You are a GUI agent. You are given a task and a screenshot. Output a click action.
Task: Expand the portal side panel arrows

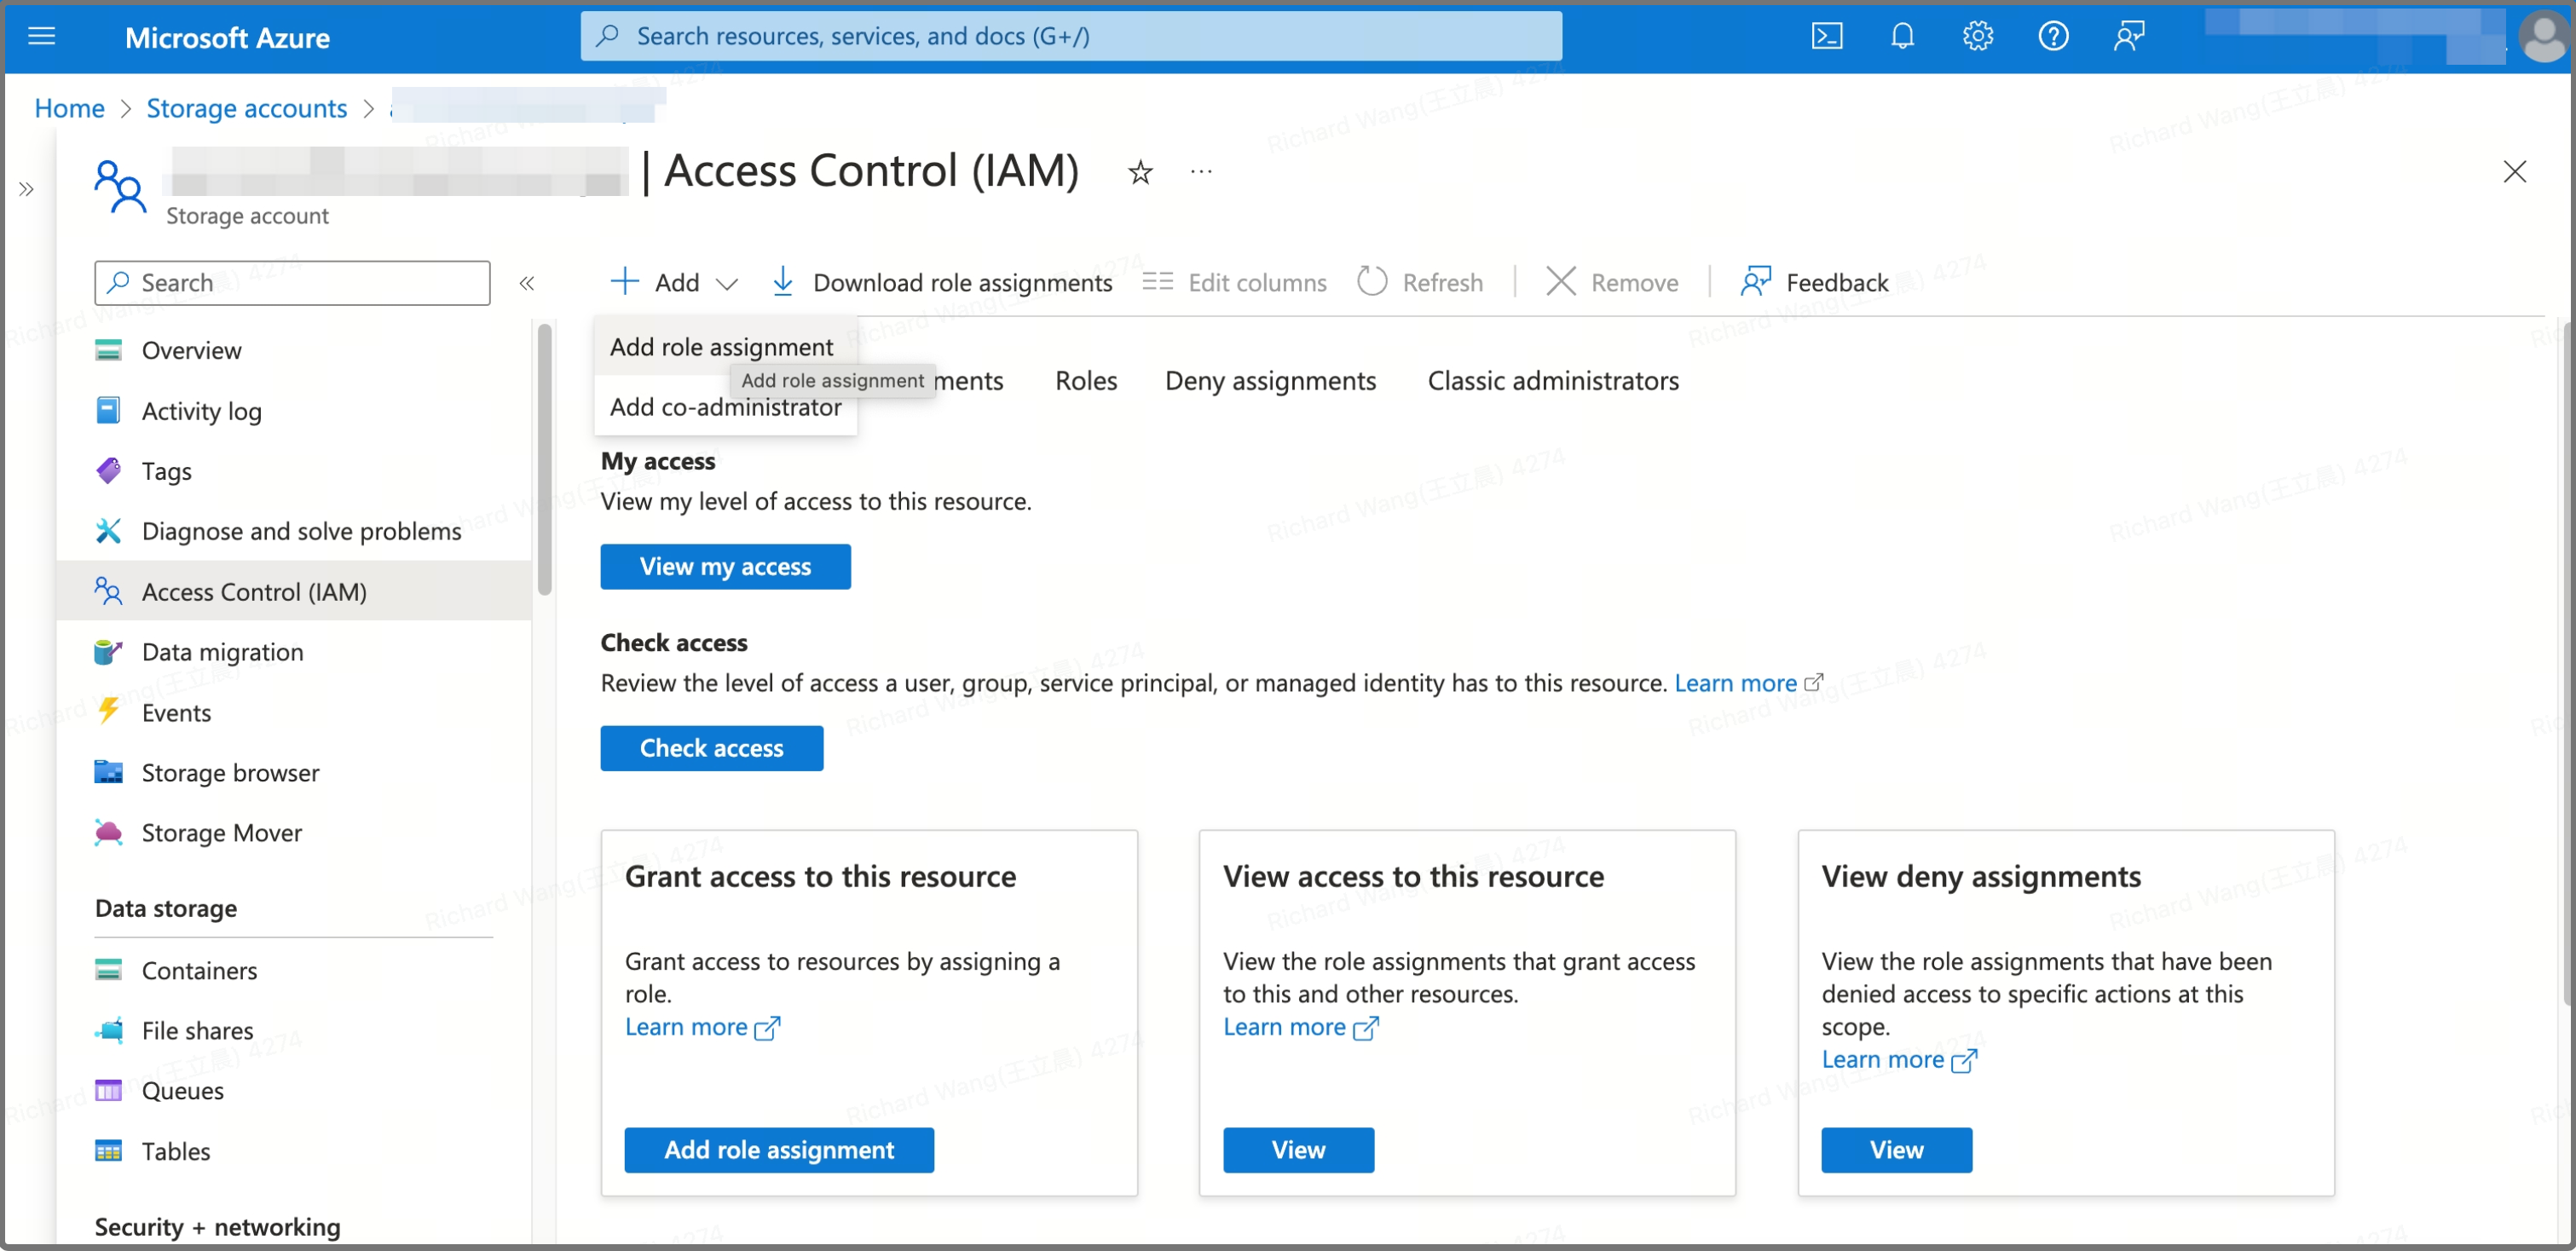pos(27,189)
